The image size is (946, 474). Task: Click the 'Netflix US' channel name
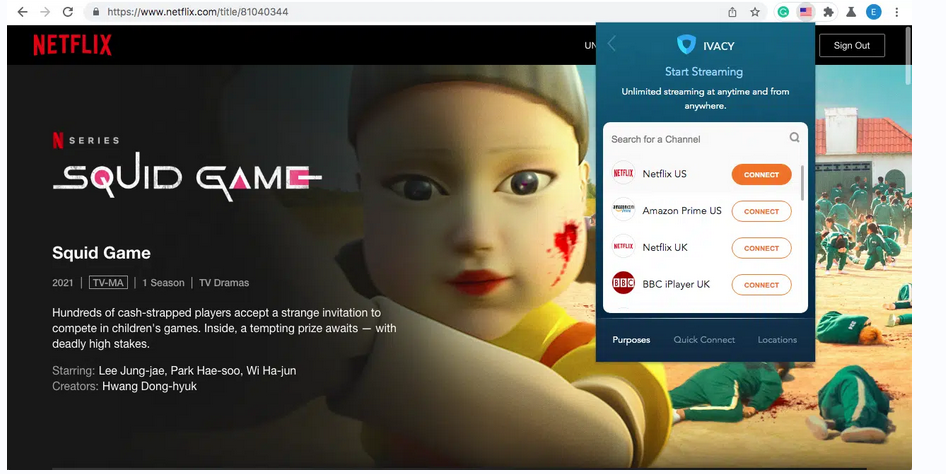pyautogui.click(x=664, y=174)
